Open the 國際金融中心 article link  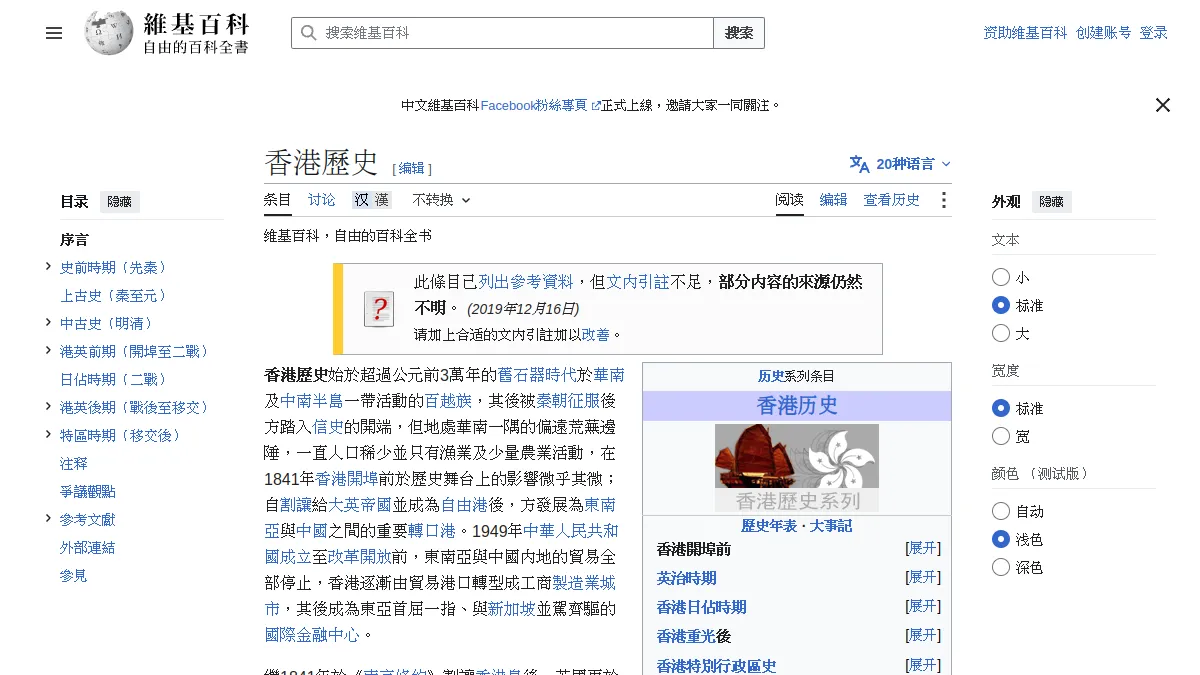312,635
